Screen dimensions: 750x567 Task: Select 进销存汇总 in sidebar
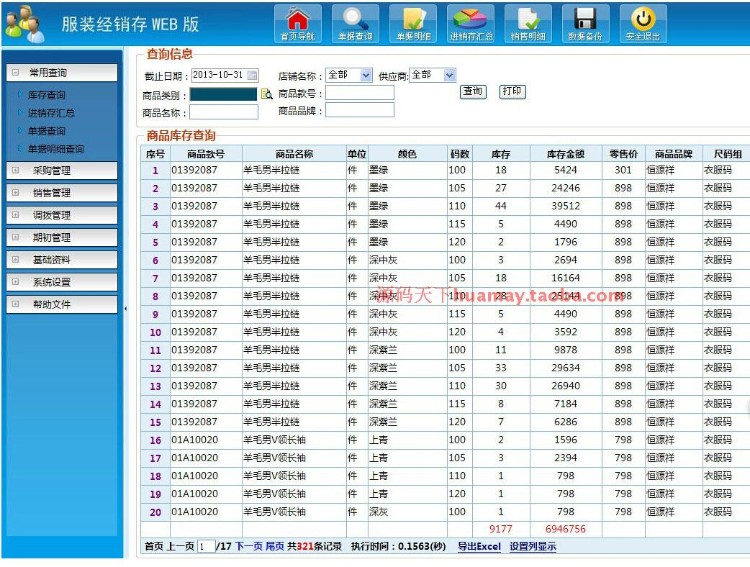pos(51,113)
